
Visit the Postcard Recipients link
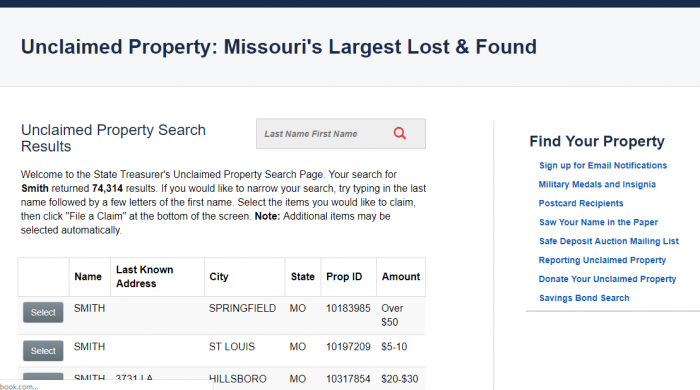pos(581,203)
